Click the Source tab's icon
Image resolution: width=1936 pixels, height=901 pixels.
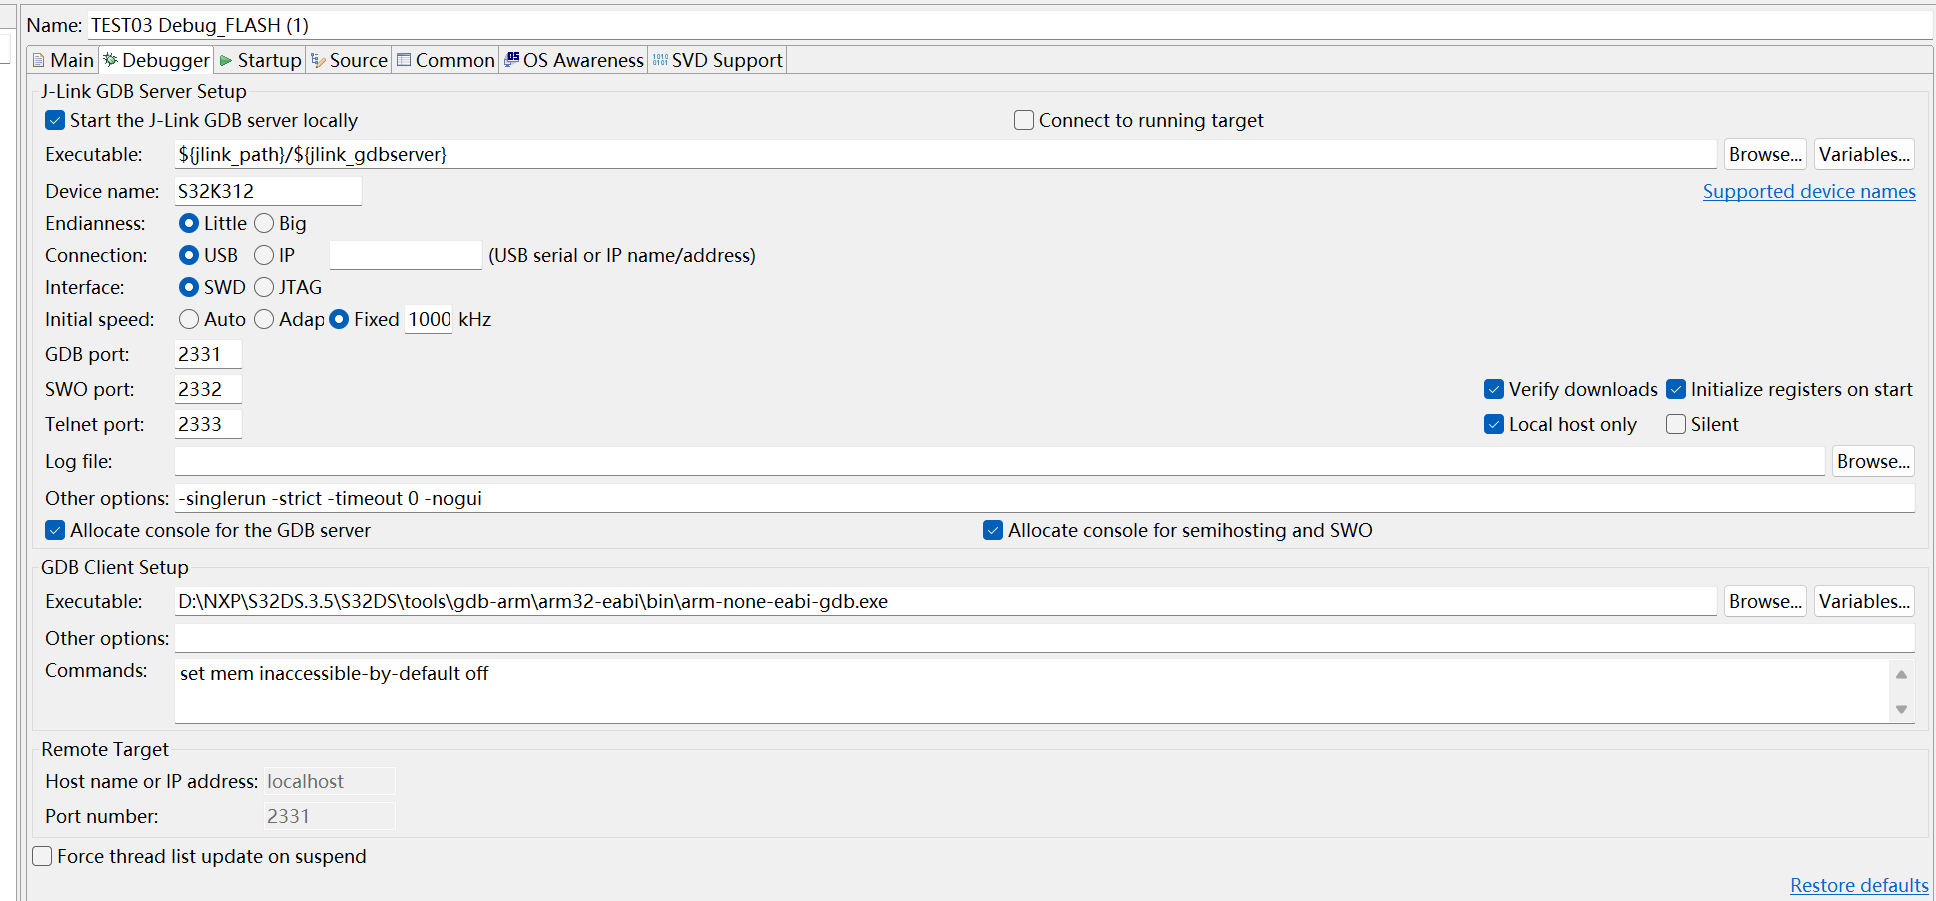[320, 59]
